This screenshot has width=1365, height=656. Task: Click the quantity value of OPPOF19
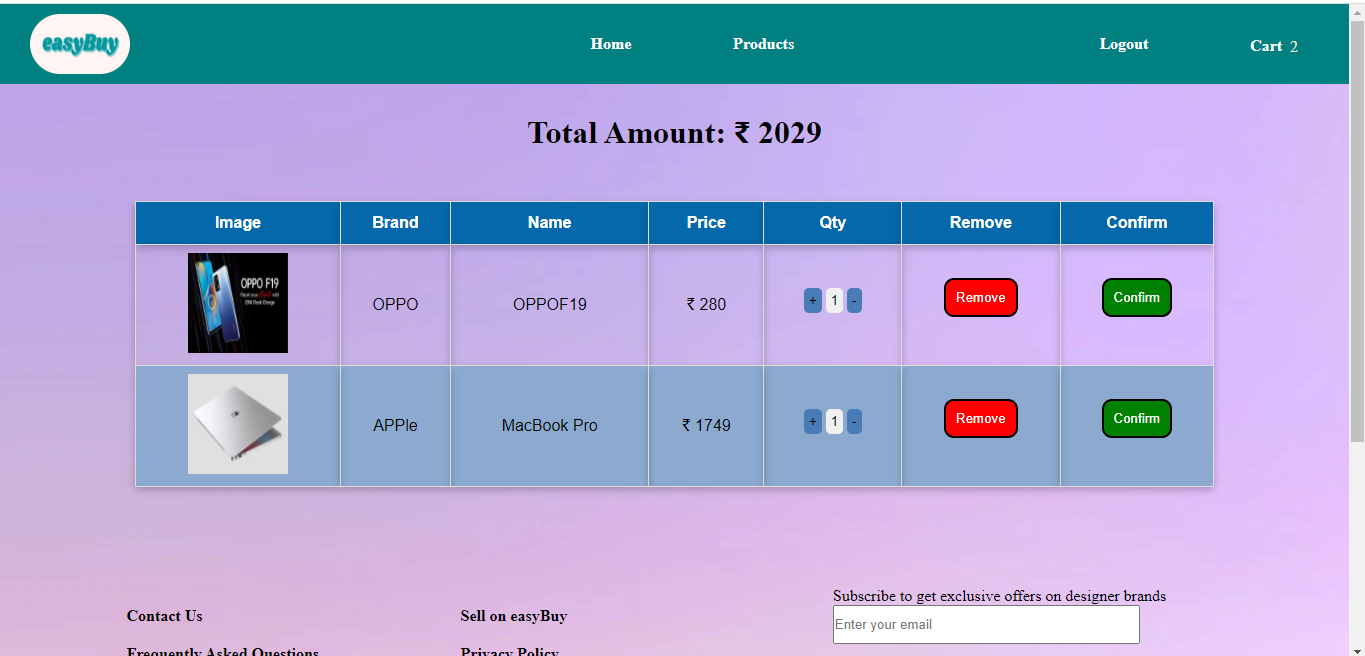click(834, 300)
